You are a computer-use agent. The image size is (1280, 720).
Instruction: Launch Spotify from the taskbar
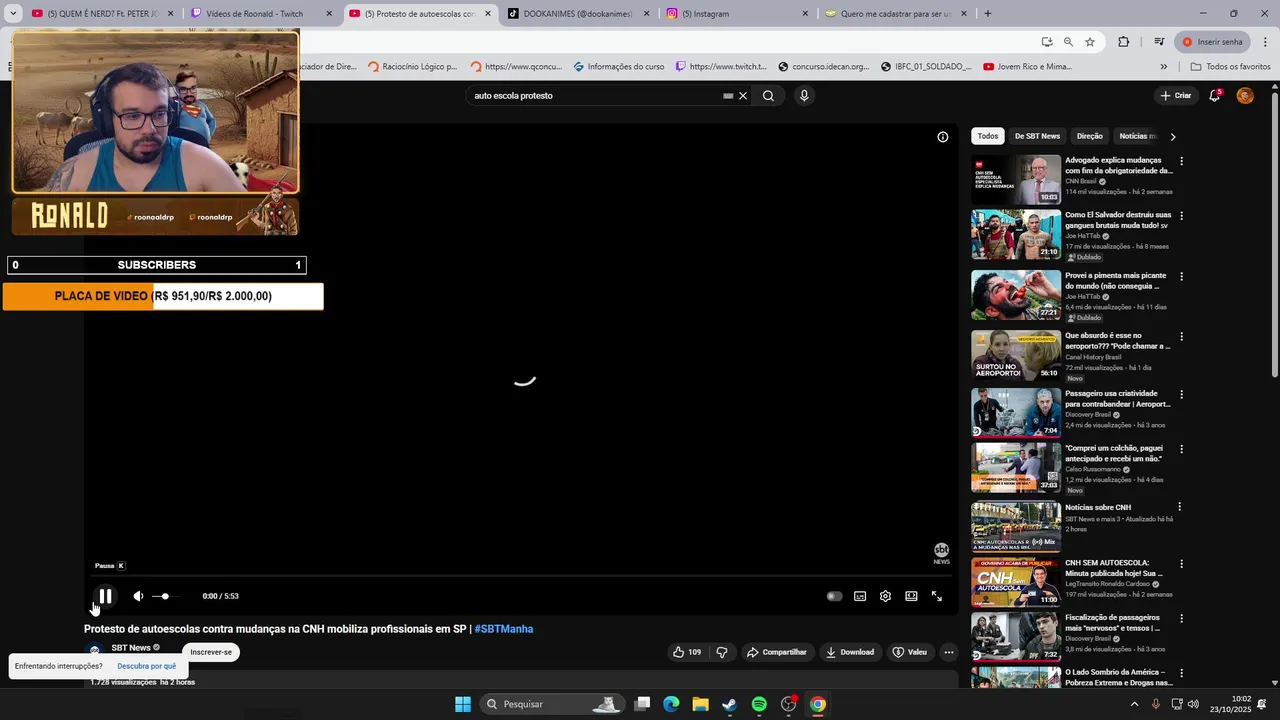(759, 704)
